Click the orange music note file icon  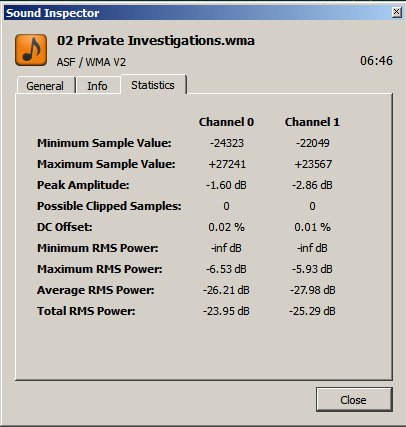31,50
